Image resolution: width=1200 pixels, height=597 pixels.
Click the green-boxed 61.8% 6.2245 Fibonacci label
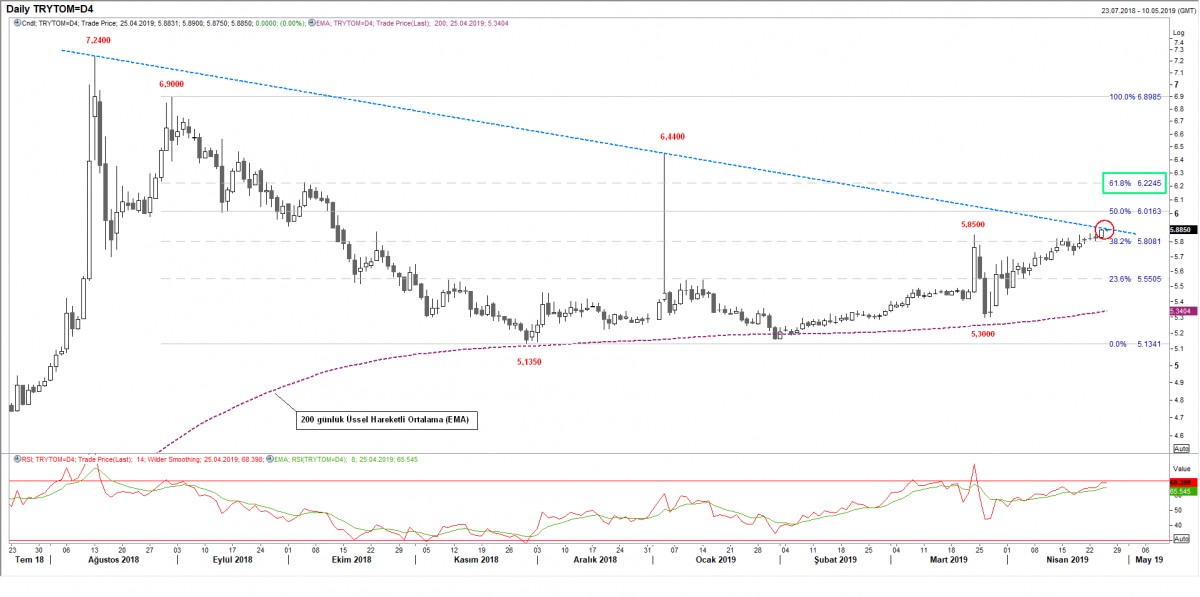(x=1134, y=183)
